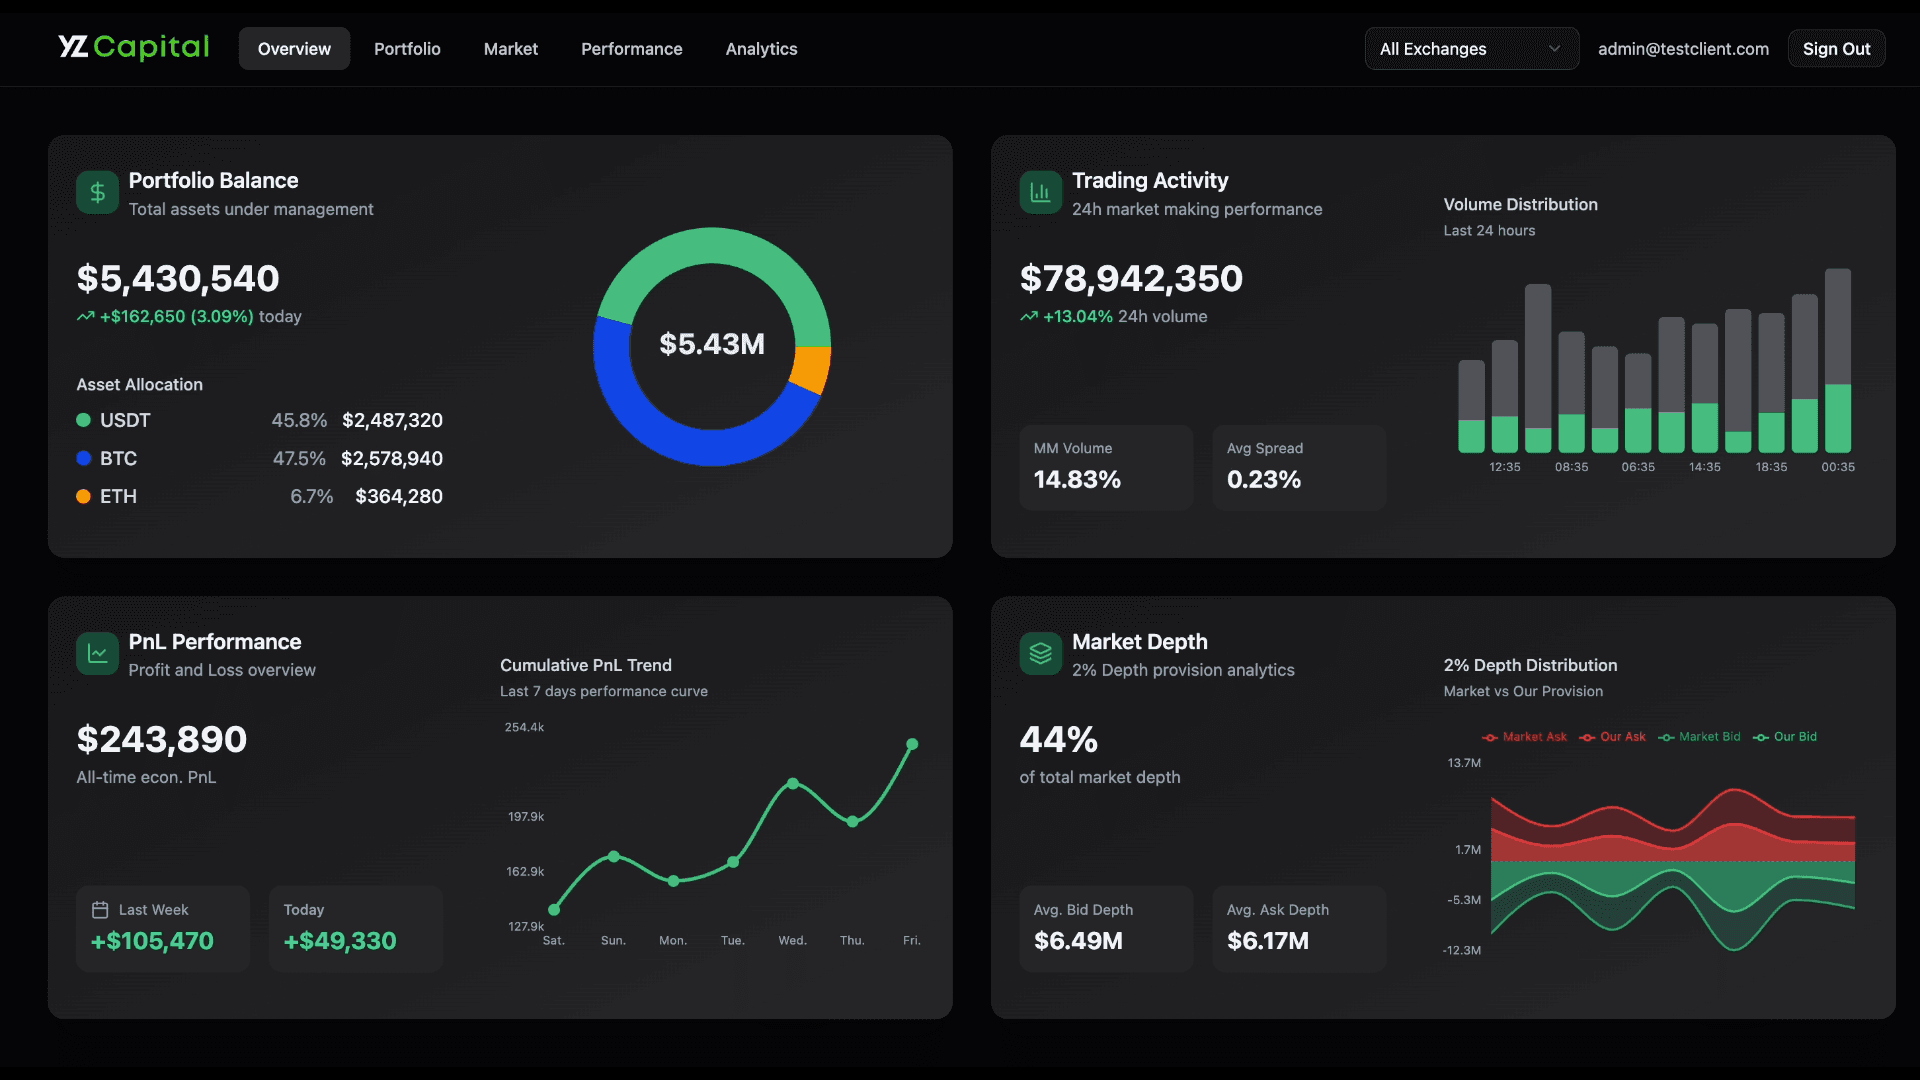Screen dimensions: 1920x1080
Task: Toggle Our Bid in the depth chart legend
Action: [x=1785, y=737]
